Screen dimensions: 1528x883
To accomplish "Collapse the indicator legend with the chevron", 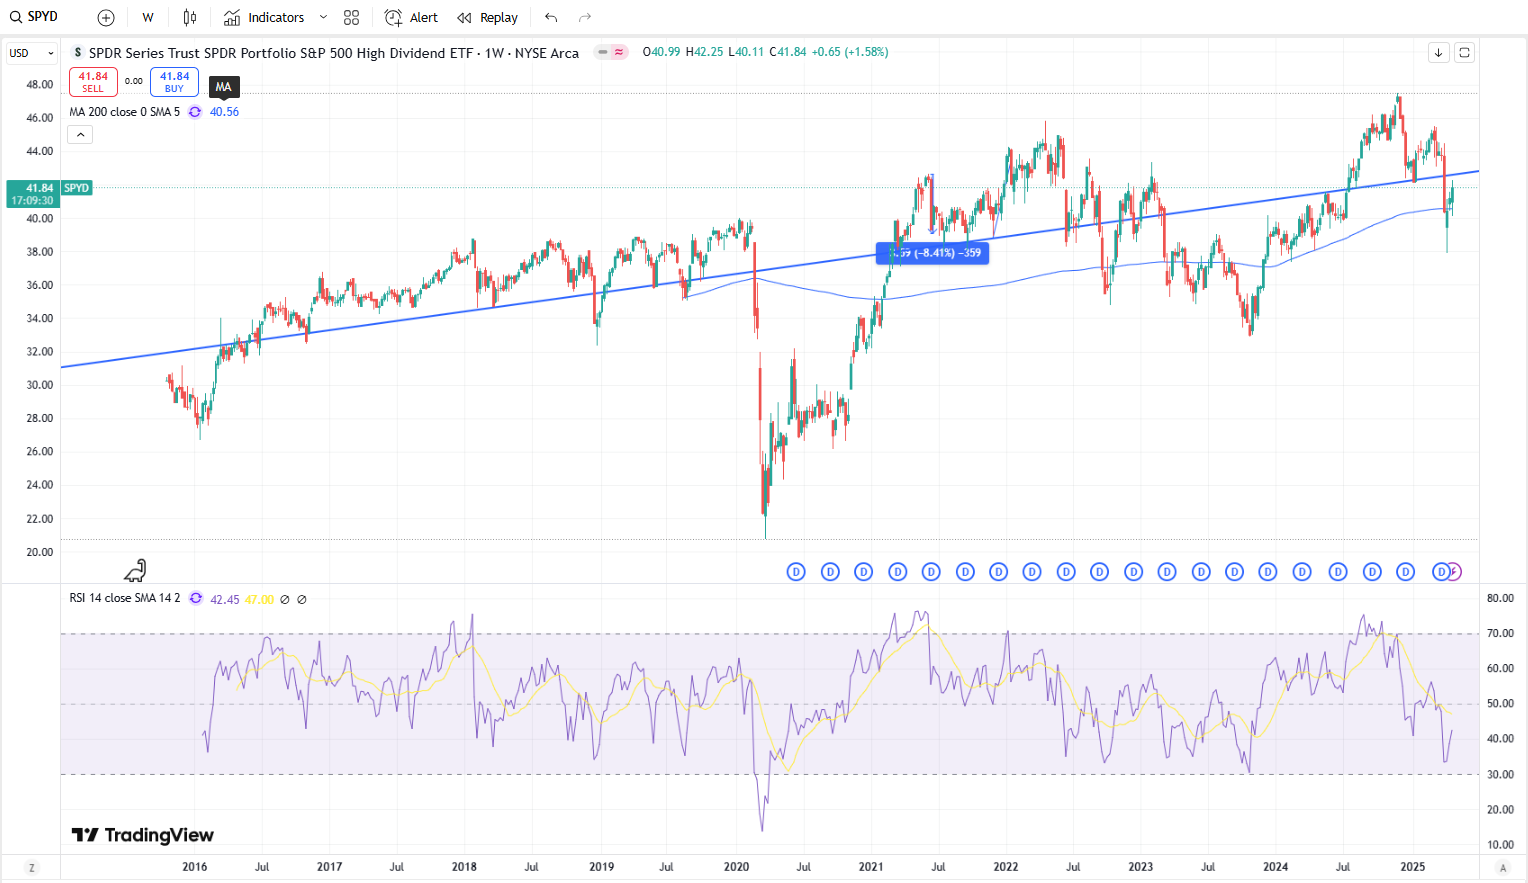I will (x=80, y=134).
